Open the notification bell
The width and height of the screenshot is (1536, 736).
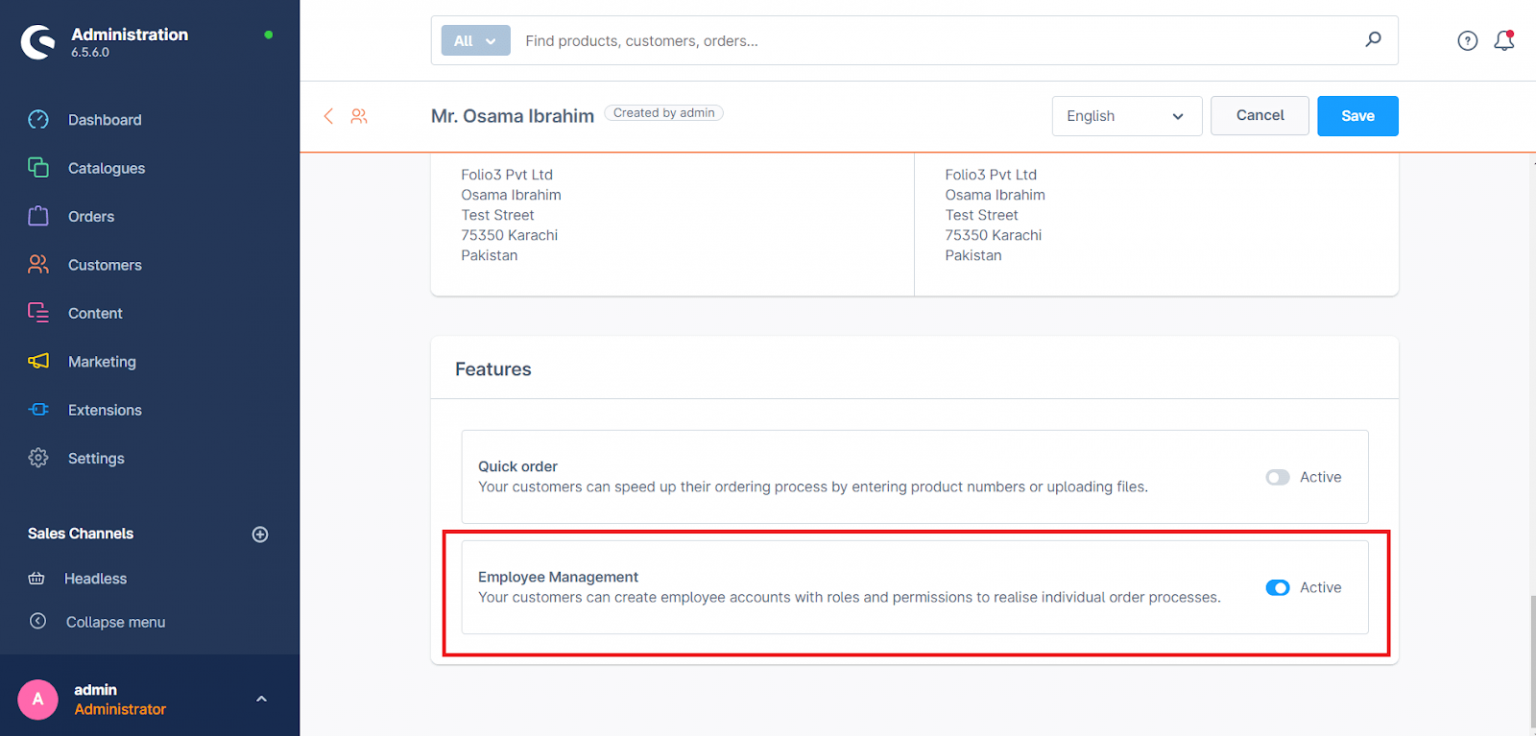tap(1503, 40)
